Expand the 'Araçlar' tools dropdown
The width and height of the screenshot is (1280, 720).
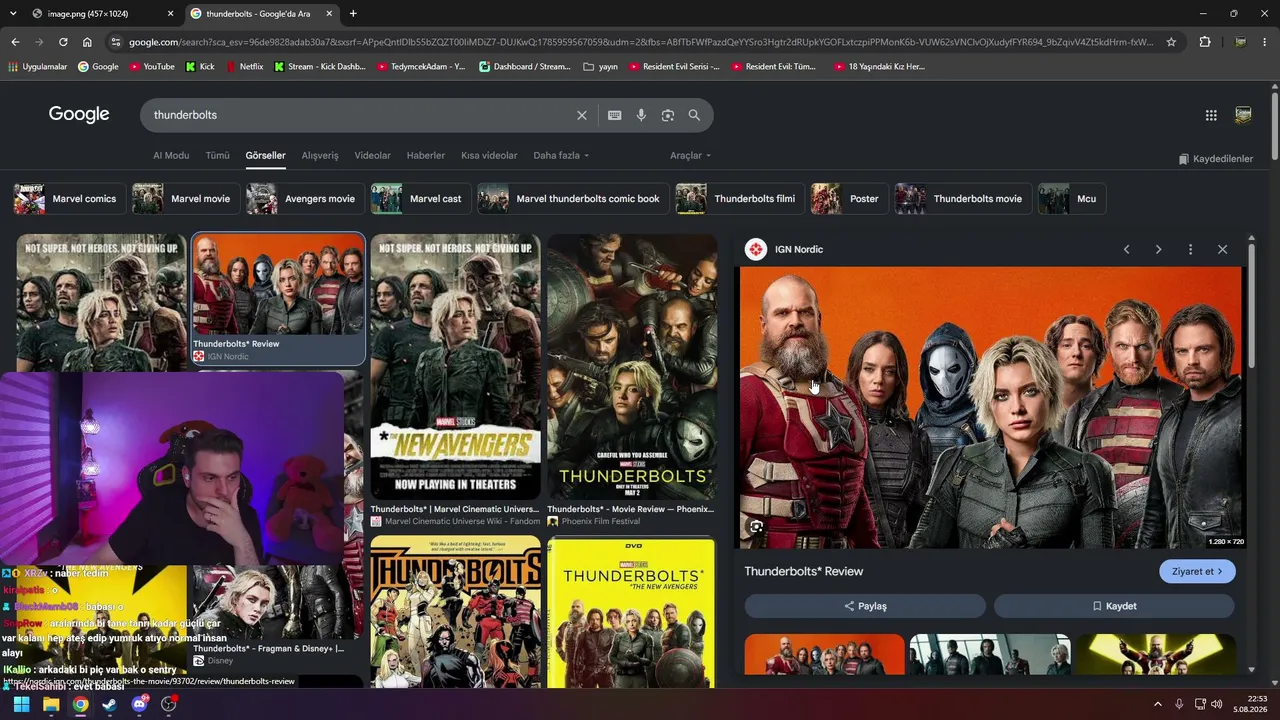tap(691, 156)
